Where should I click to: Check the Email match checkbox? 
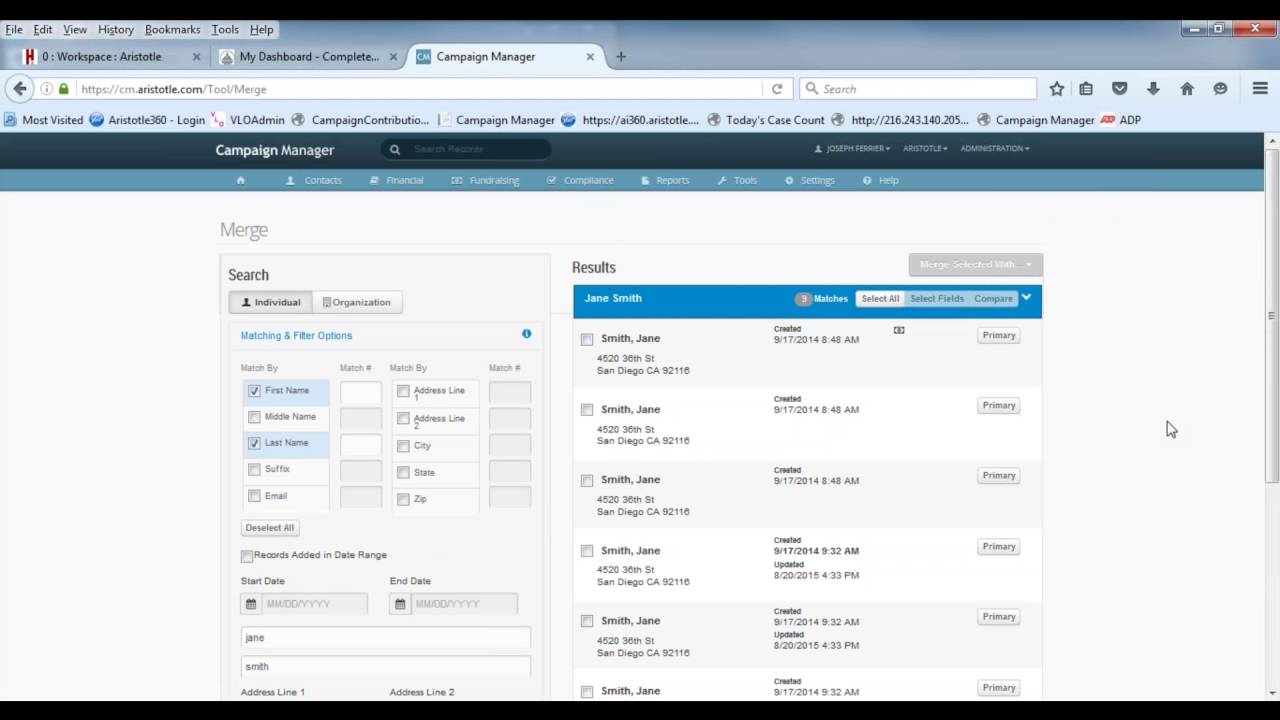[x=254, y=496]
